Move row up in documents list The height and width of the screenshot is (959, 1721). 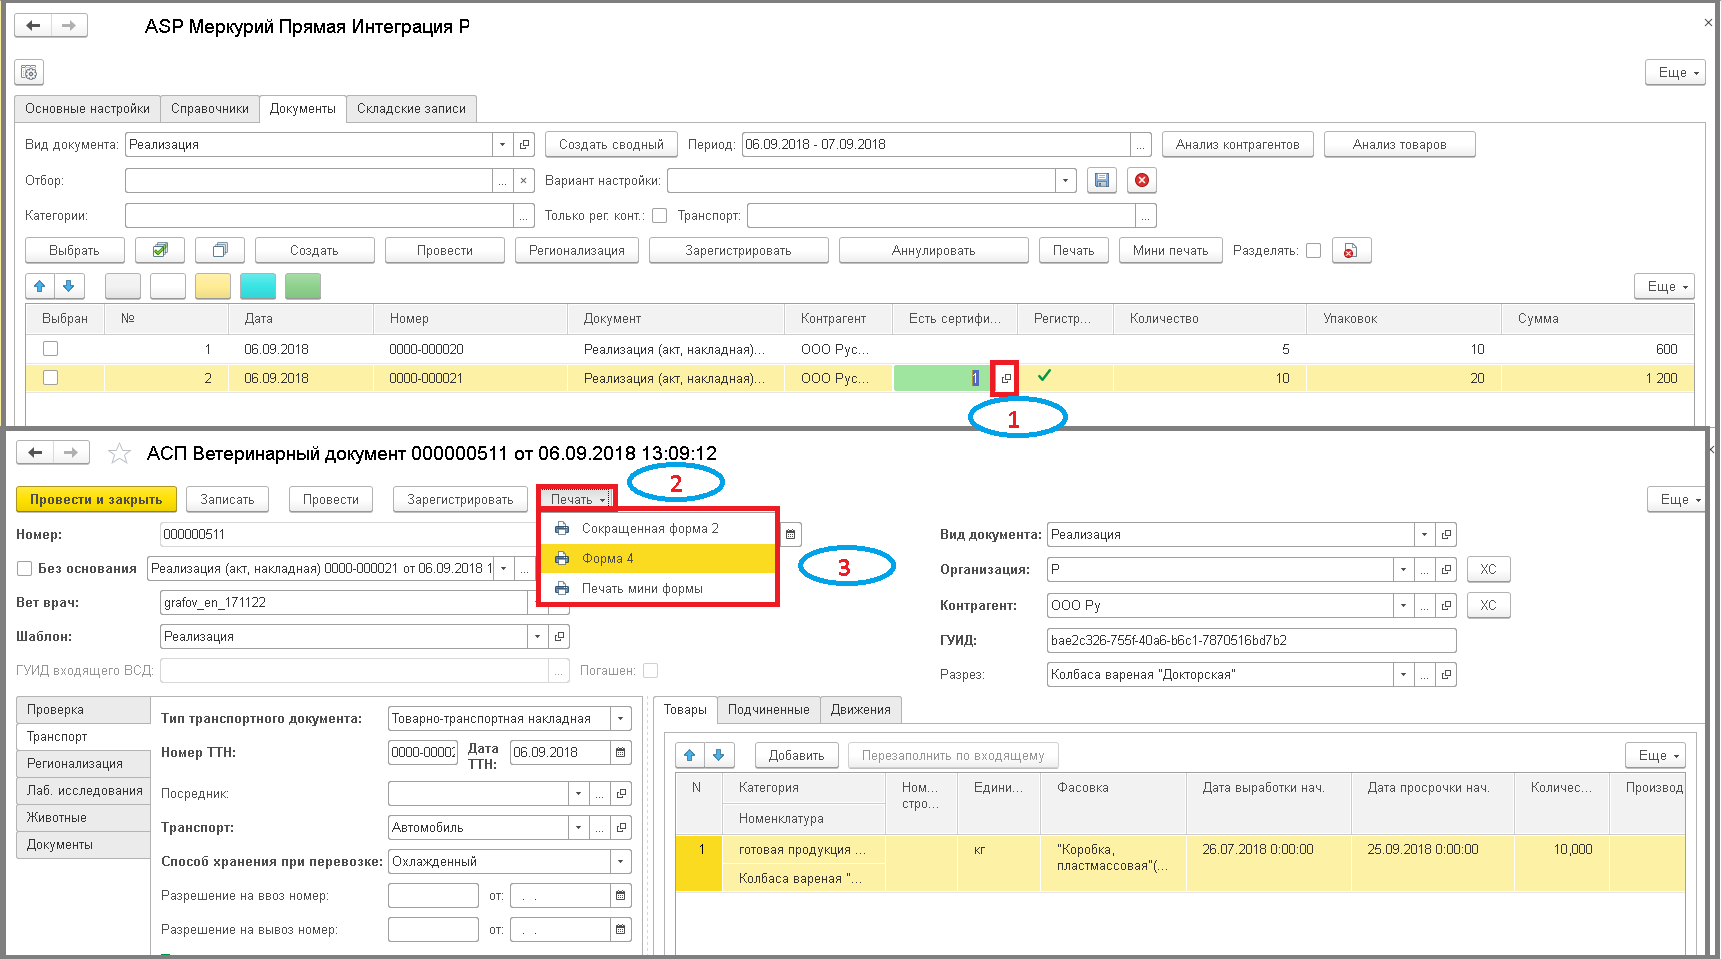(40, 286)
